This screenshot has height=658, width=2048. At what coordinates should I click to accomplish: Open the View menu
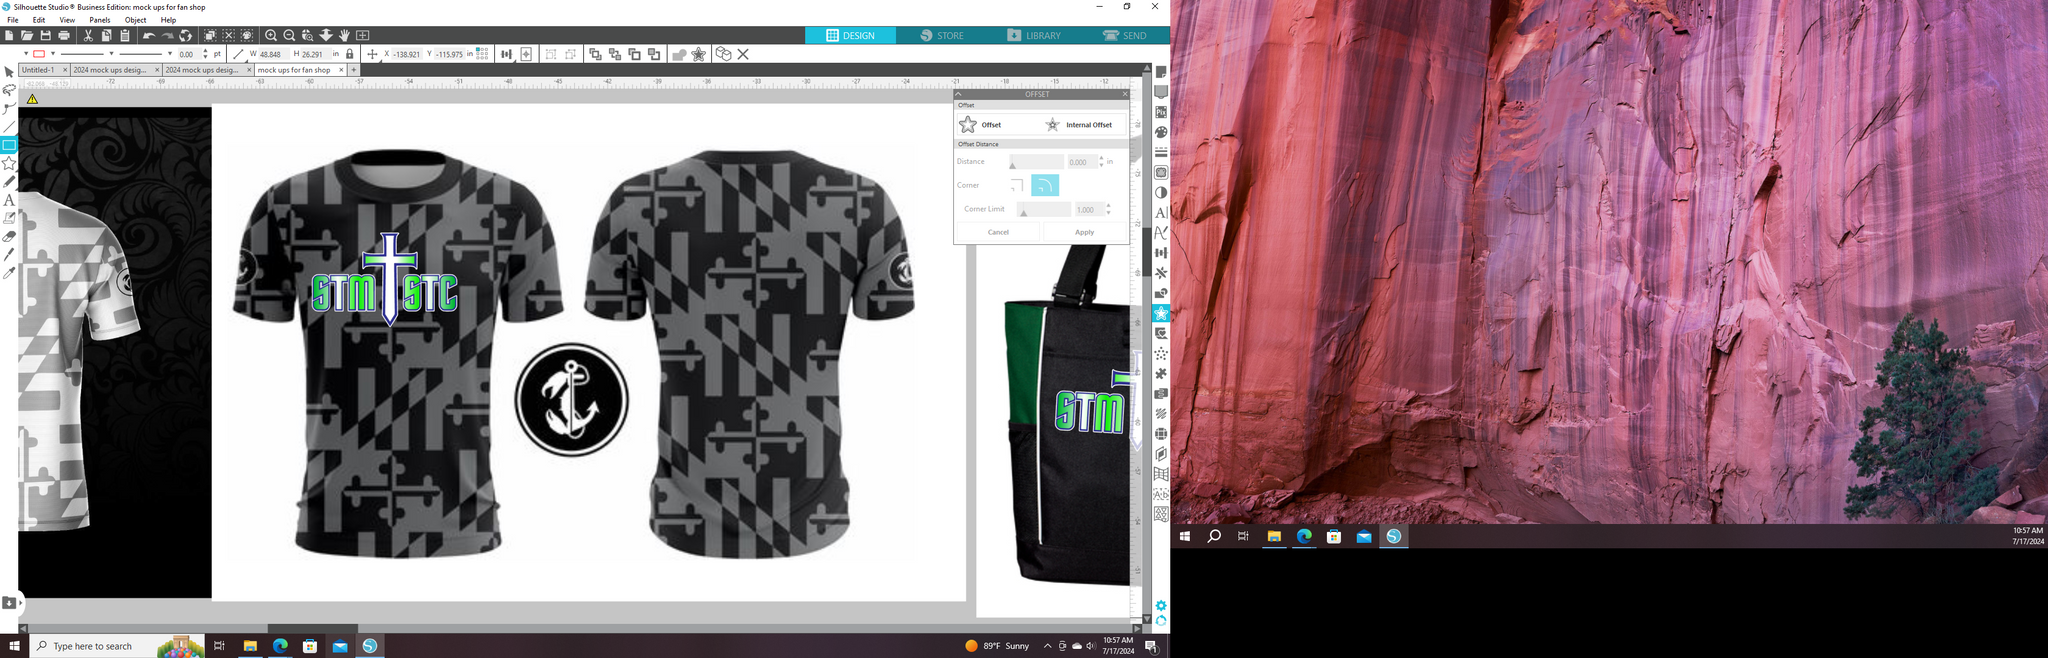pos(67,20)
